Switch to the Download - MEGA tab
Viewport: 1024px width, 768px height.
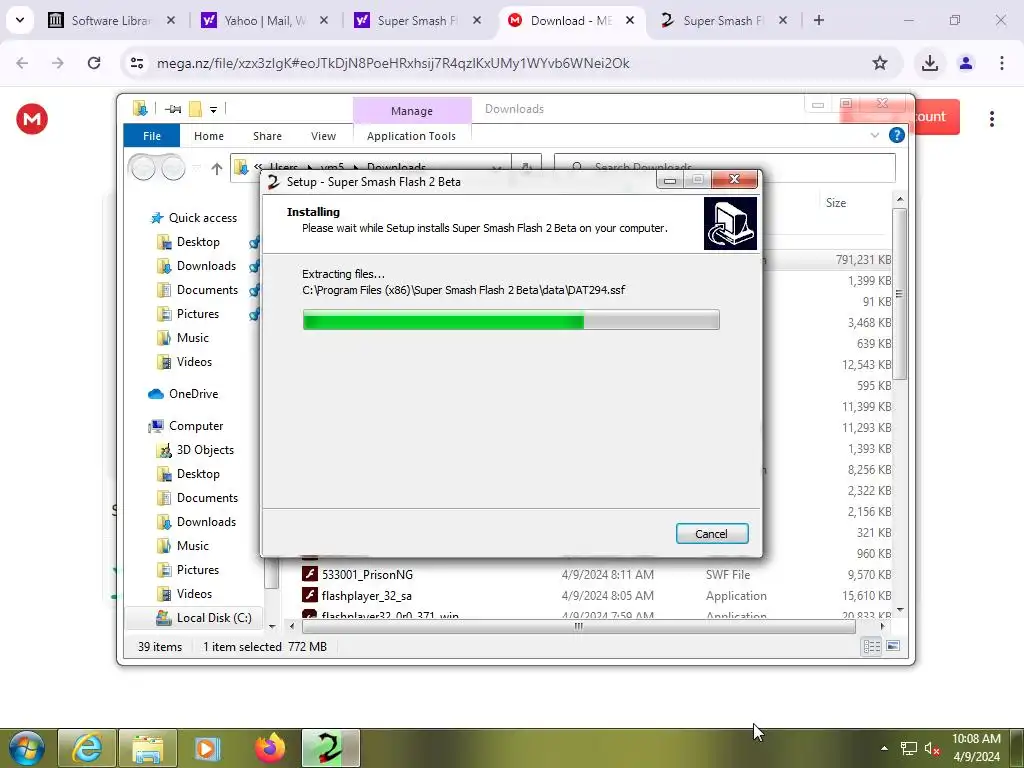click(x=571, y=20)
